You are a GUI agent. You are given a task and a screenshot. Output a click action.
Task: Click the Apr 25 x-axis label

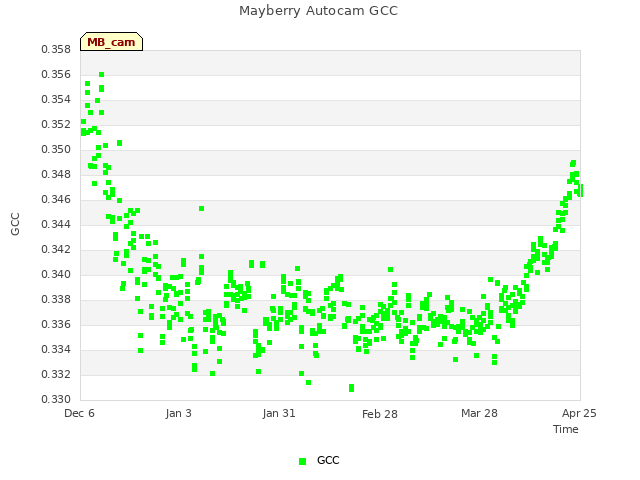pyautogui.click(x=579, y=413)
